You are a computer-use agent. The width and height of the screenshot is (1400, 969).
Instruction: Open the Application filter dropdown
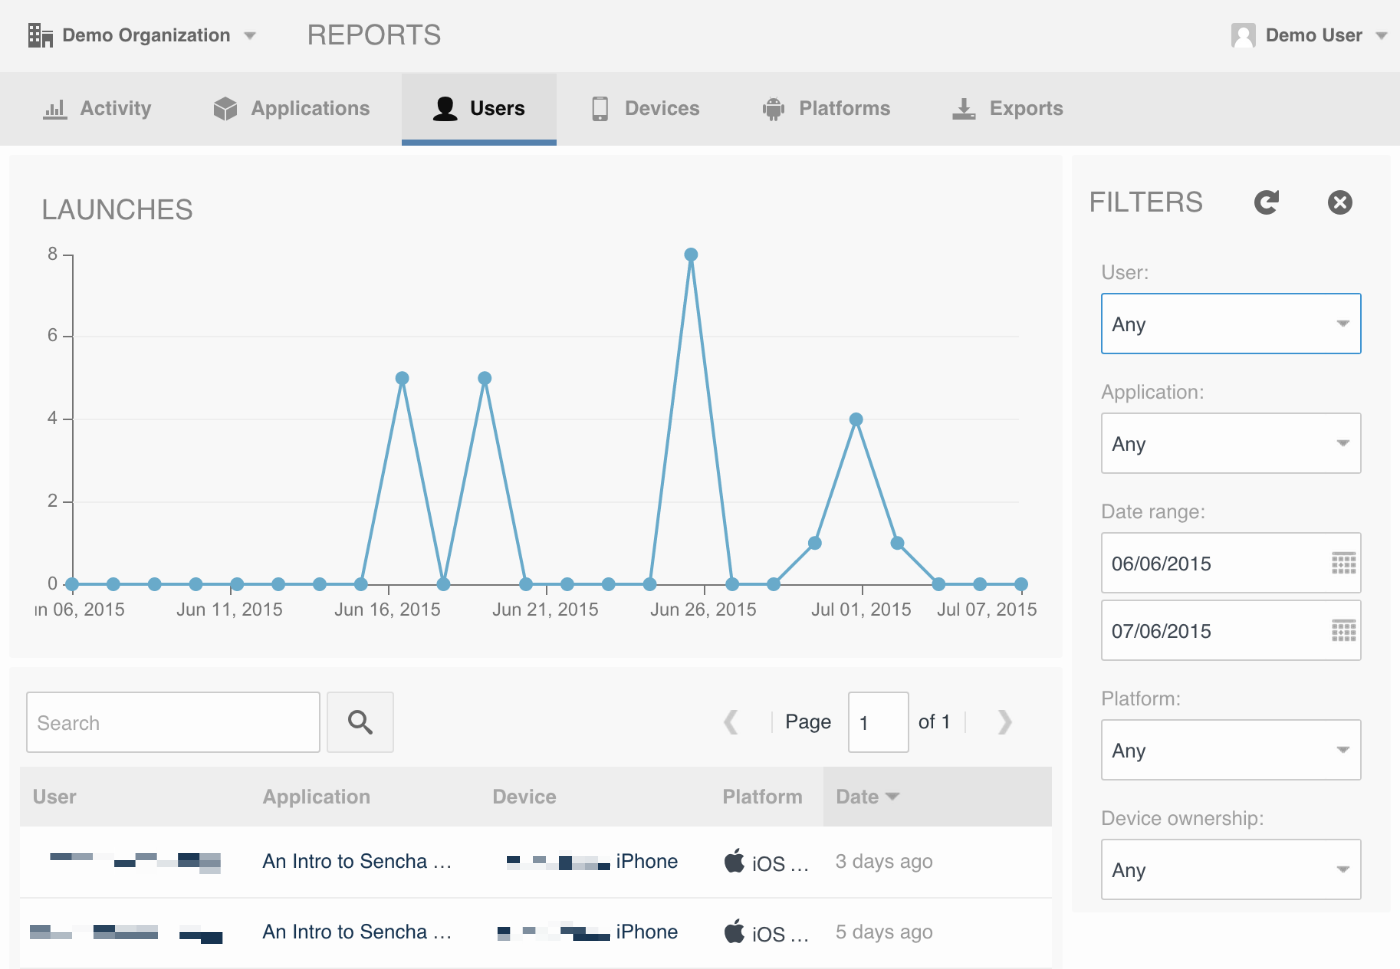1231,444
